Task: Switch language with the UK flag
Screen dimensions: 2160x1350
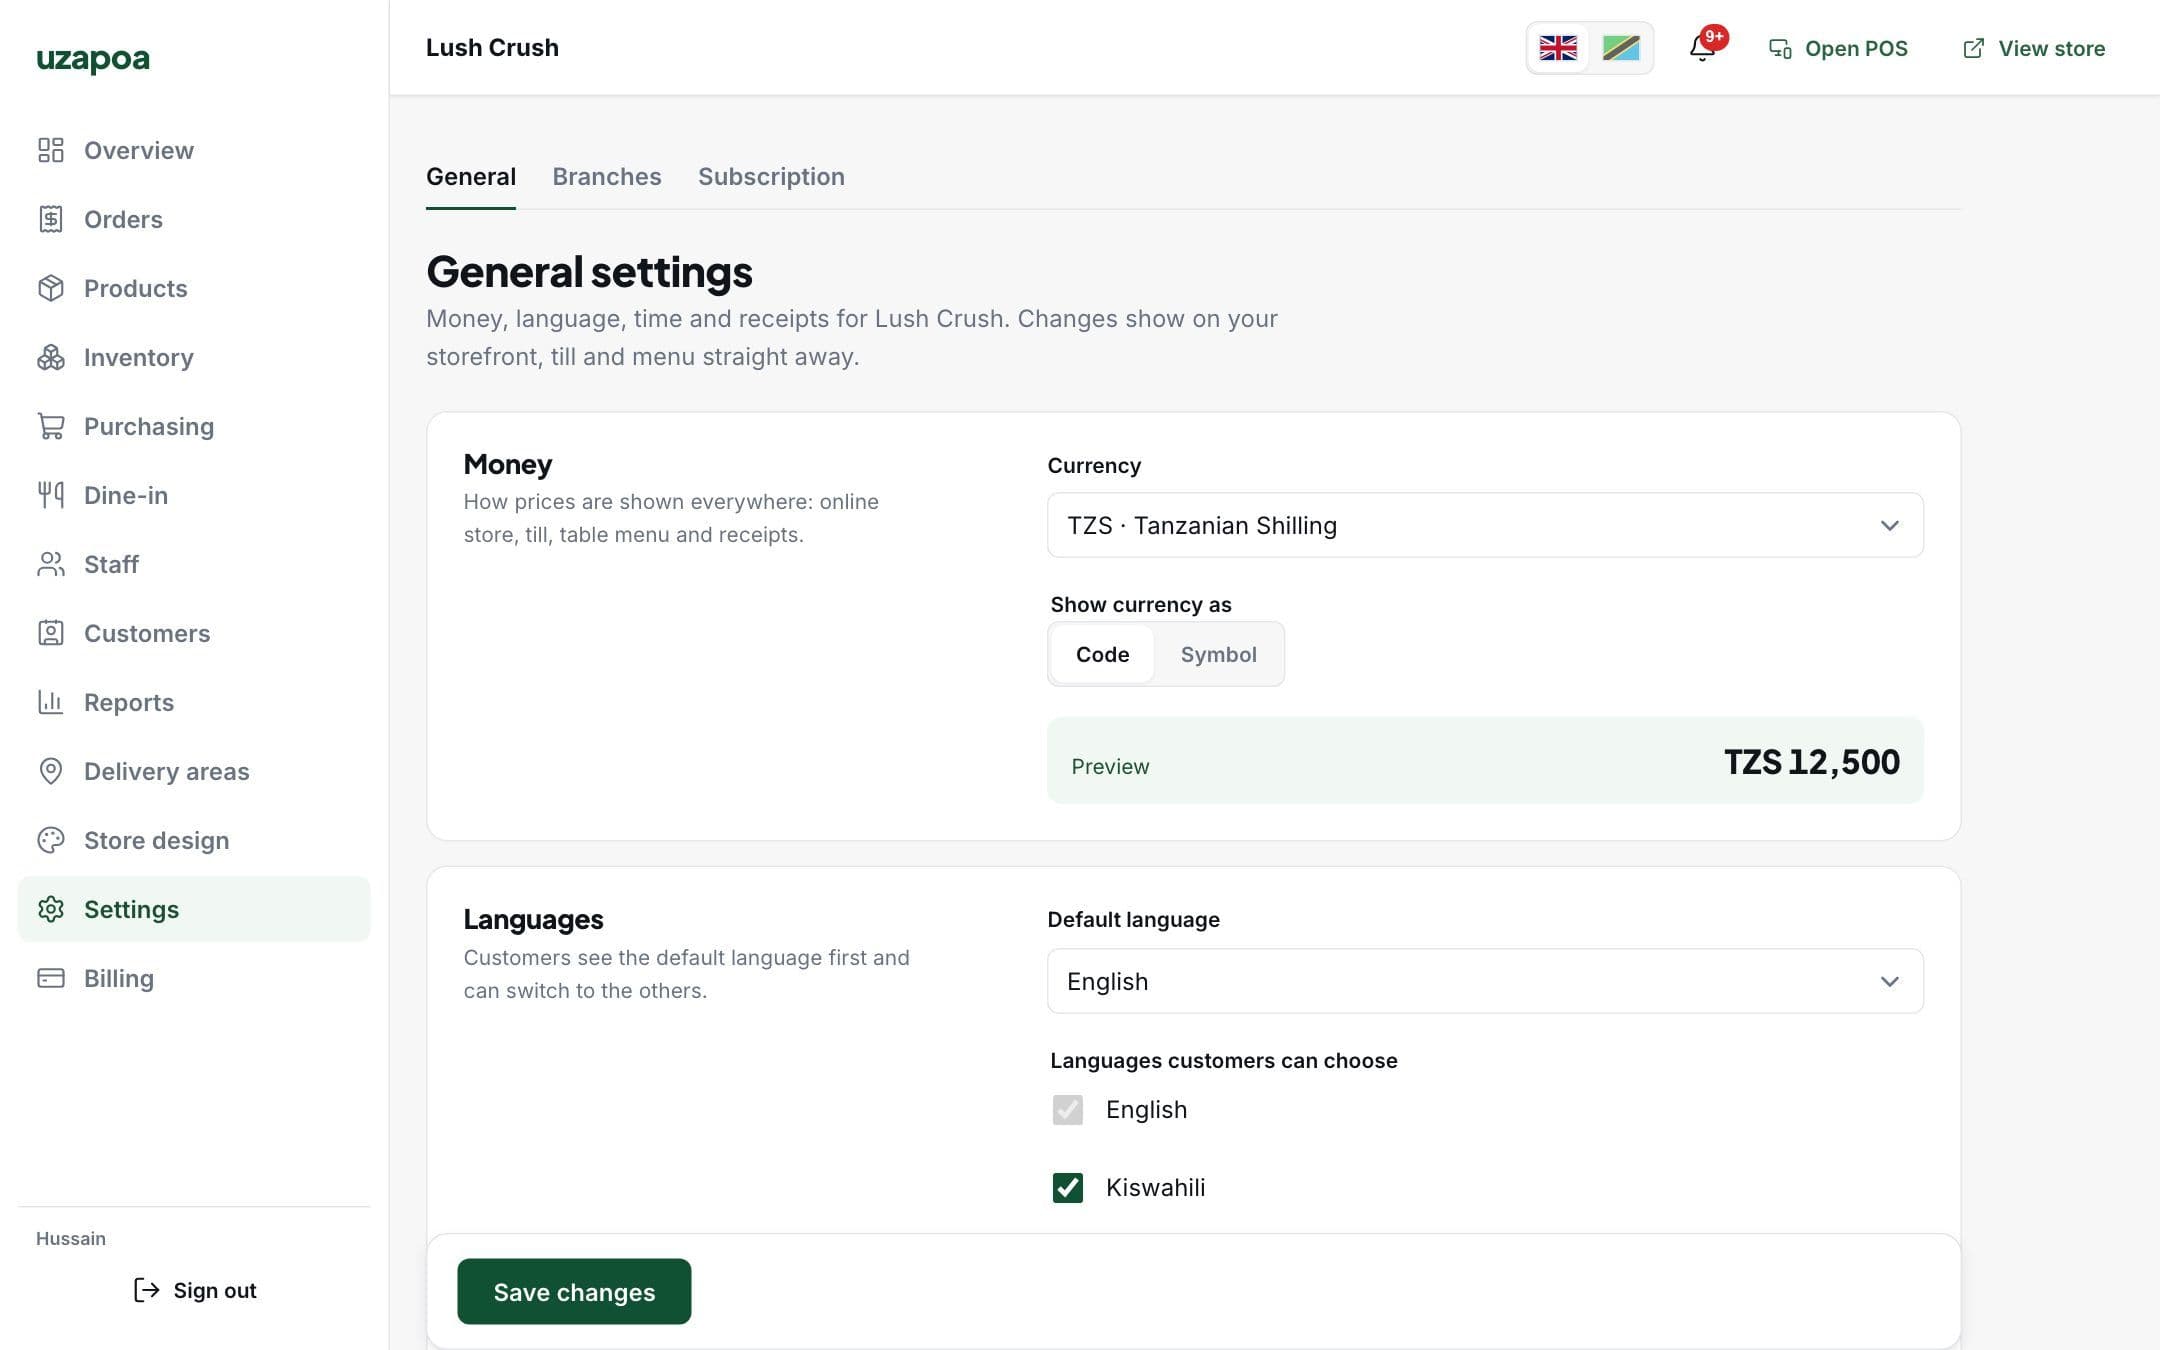Action: point(1558,48)
